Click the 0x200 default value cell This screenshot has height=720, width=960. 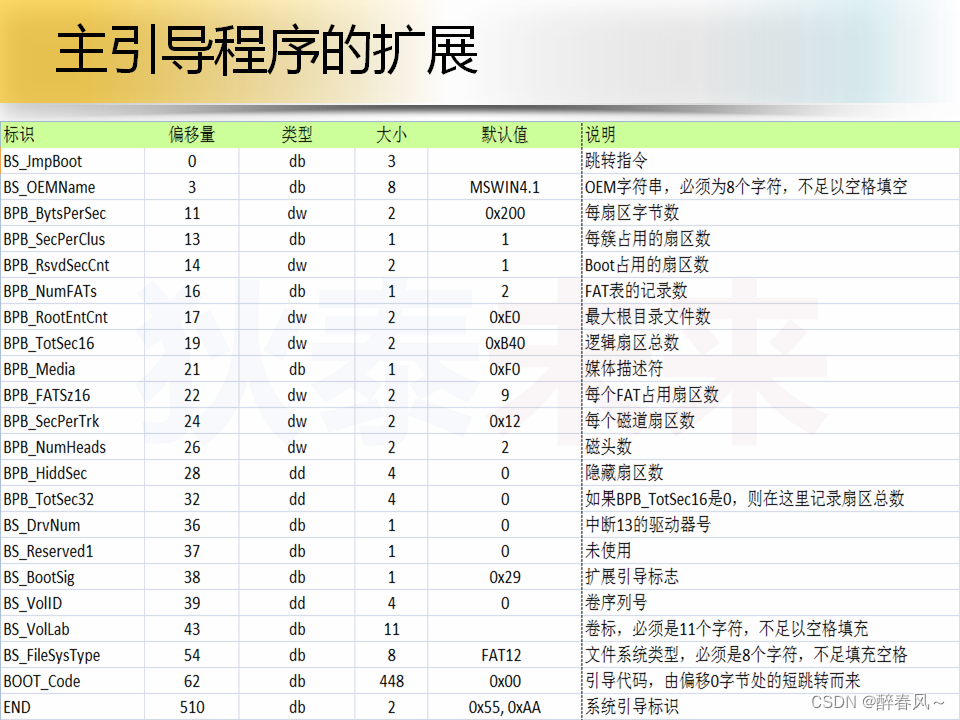click(x=505, y=213)
